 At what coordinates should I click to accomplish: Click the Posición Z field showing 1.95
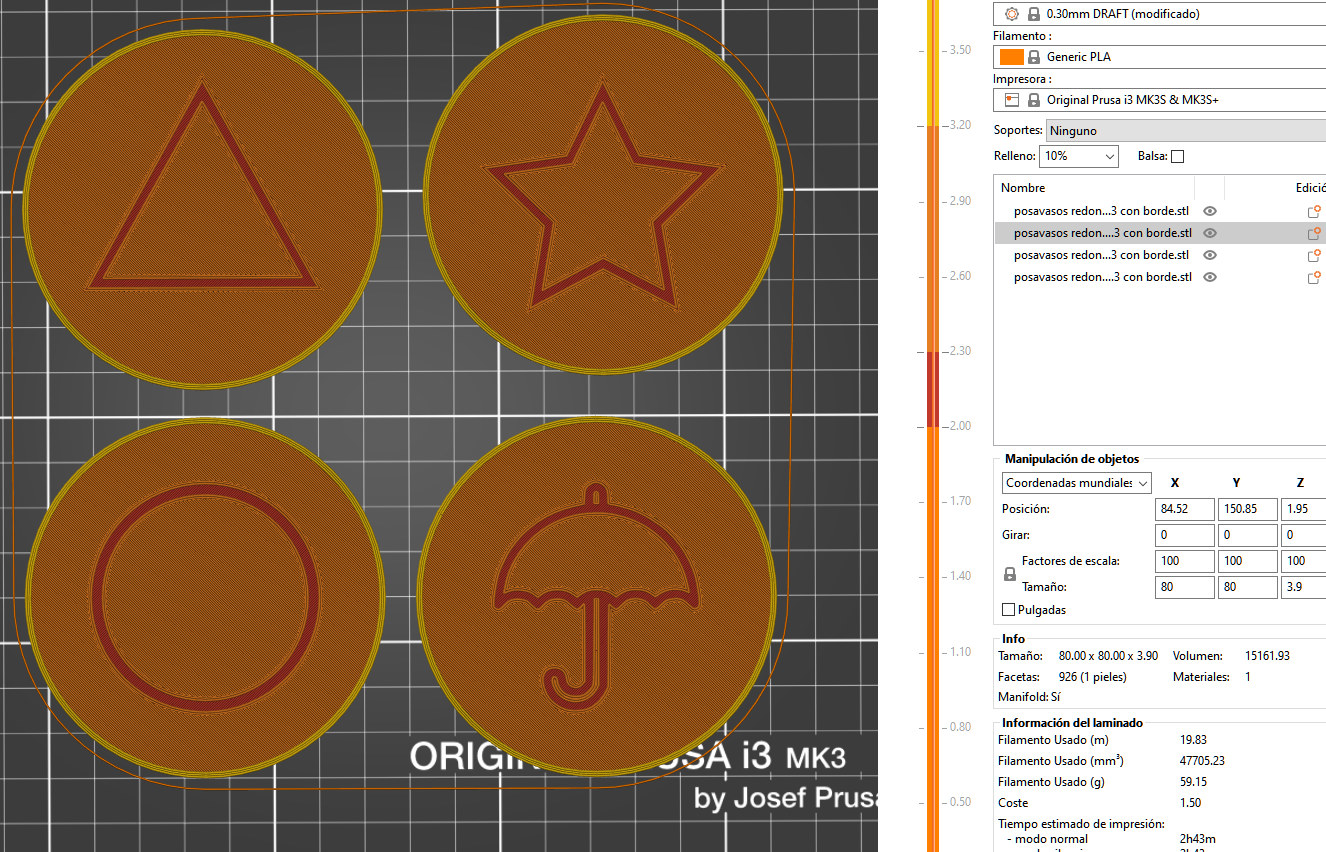1304,509
